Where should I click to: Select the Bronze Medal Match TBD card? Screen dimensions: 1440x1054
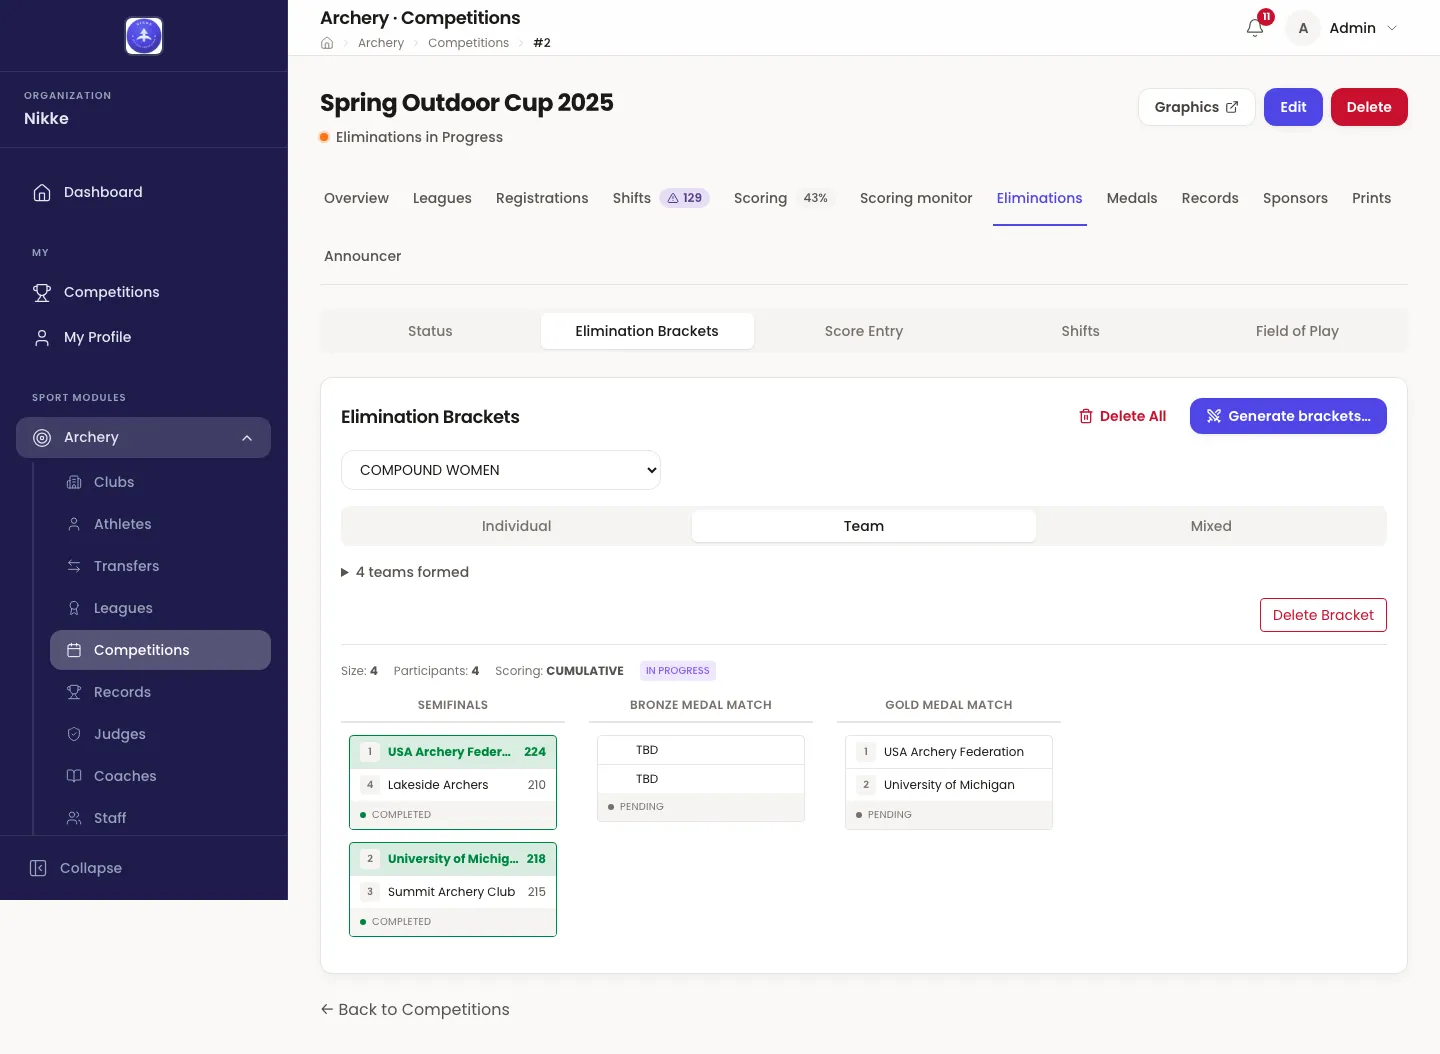[701, 778]
